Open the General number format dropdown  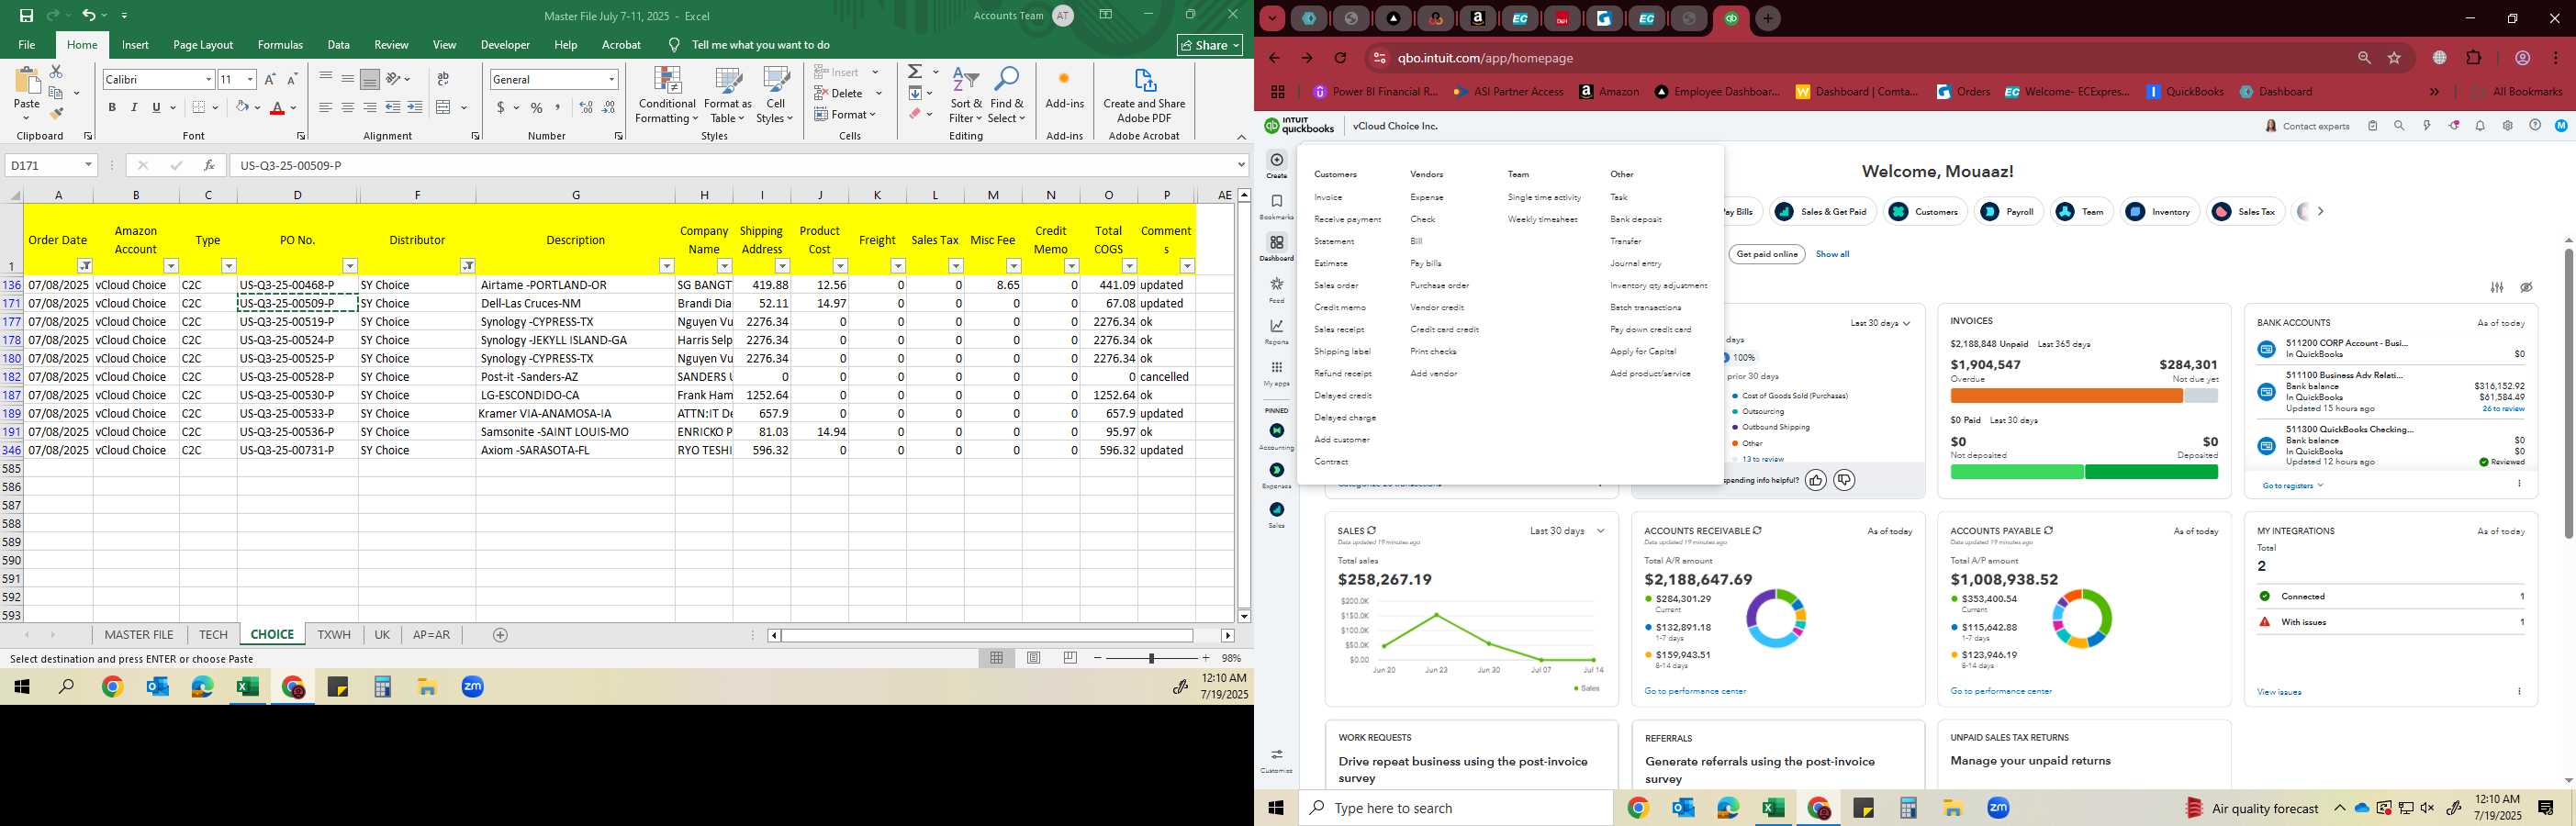[611, 79]
